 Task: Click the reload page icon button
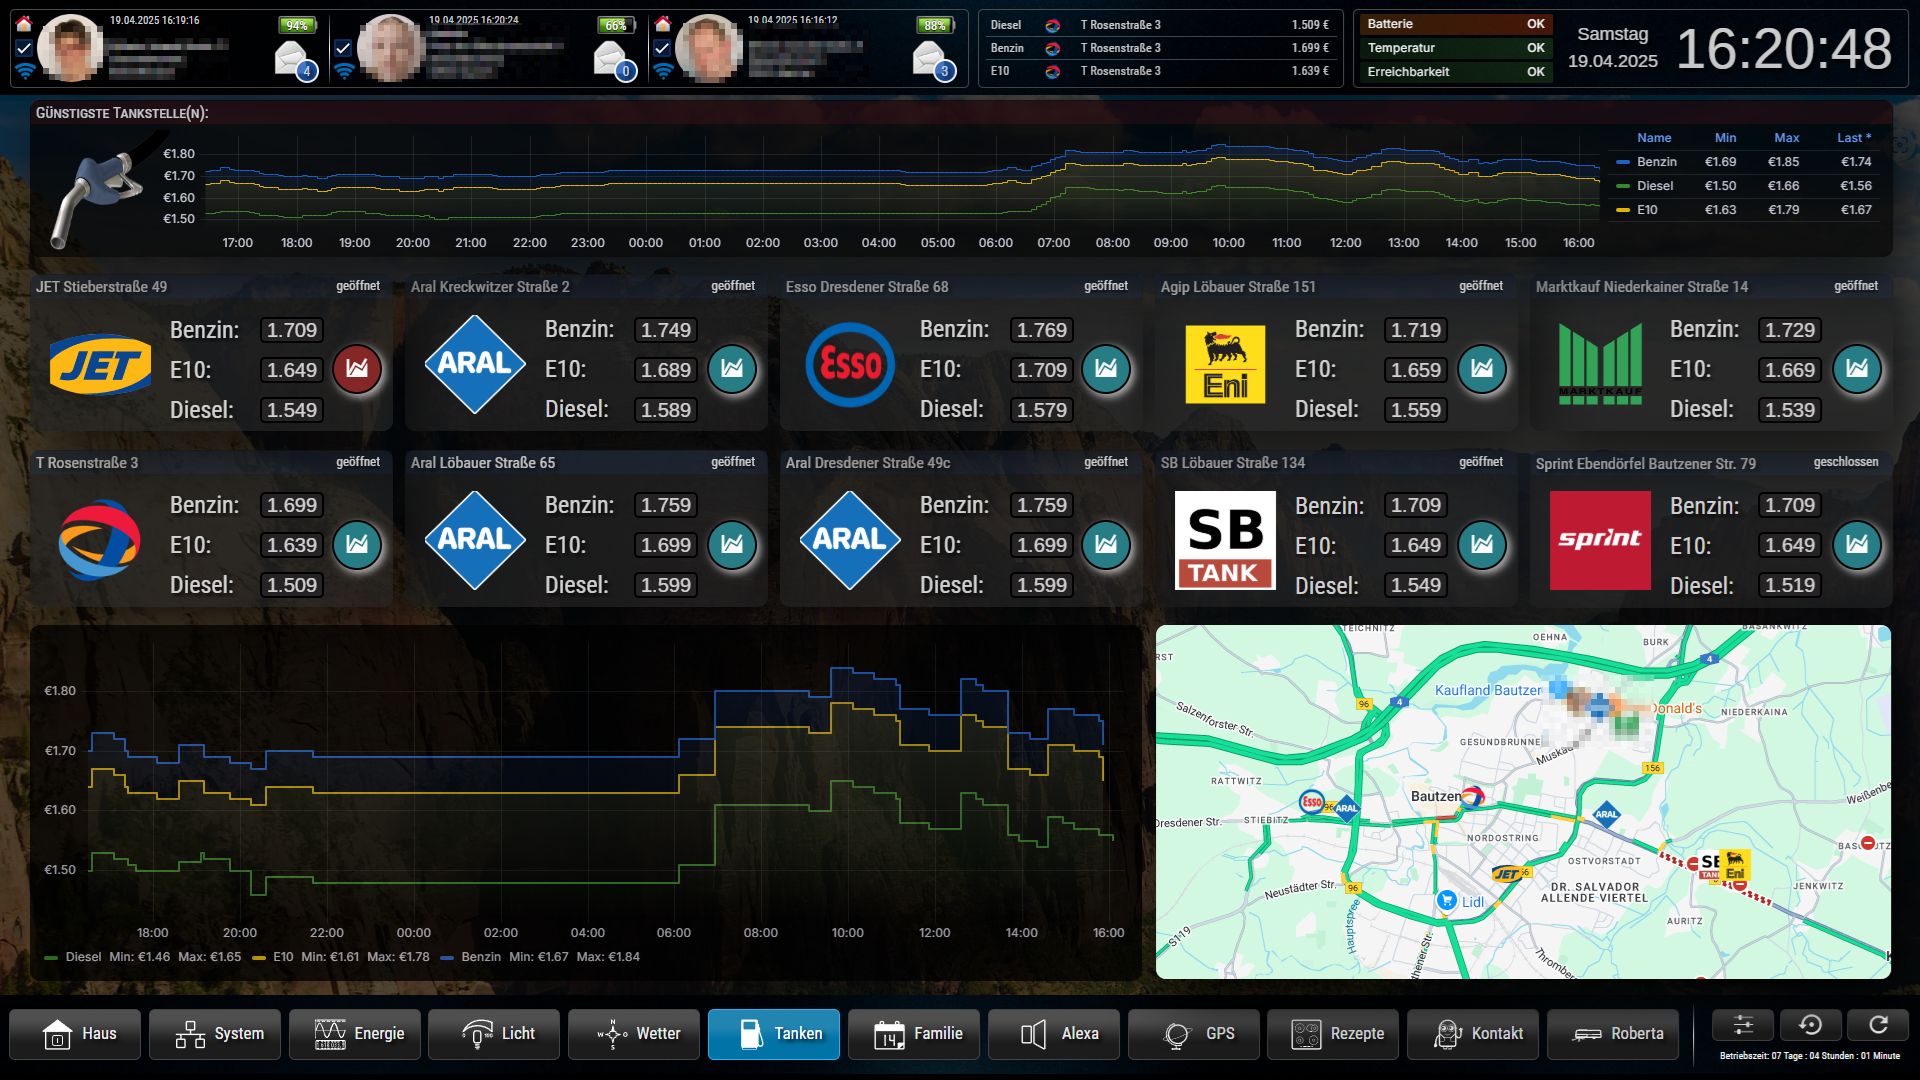point(1878,1025)
